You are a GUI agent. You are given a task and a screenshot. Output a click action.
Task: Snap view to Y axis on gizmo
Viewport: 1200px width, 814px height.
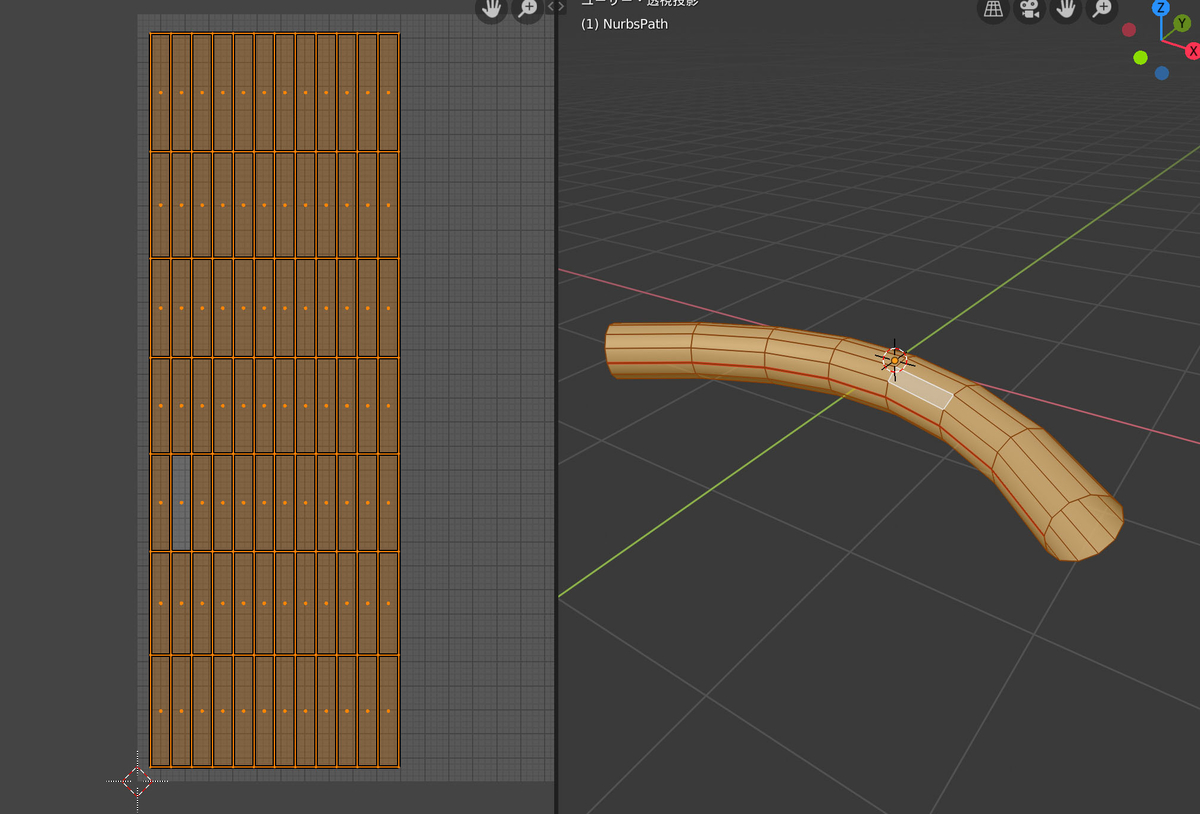(1182, 24)
